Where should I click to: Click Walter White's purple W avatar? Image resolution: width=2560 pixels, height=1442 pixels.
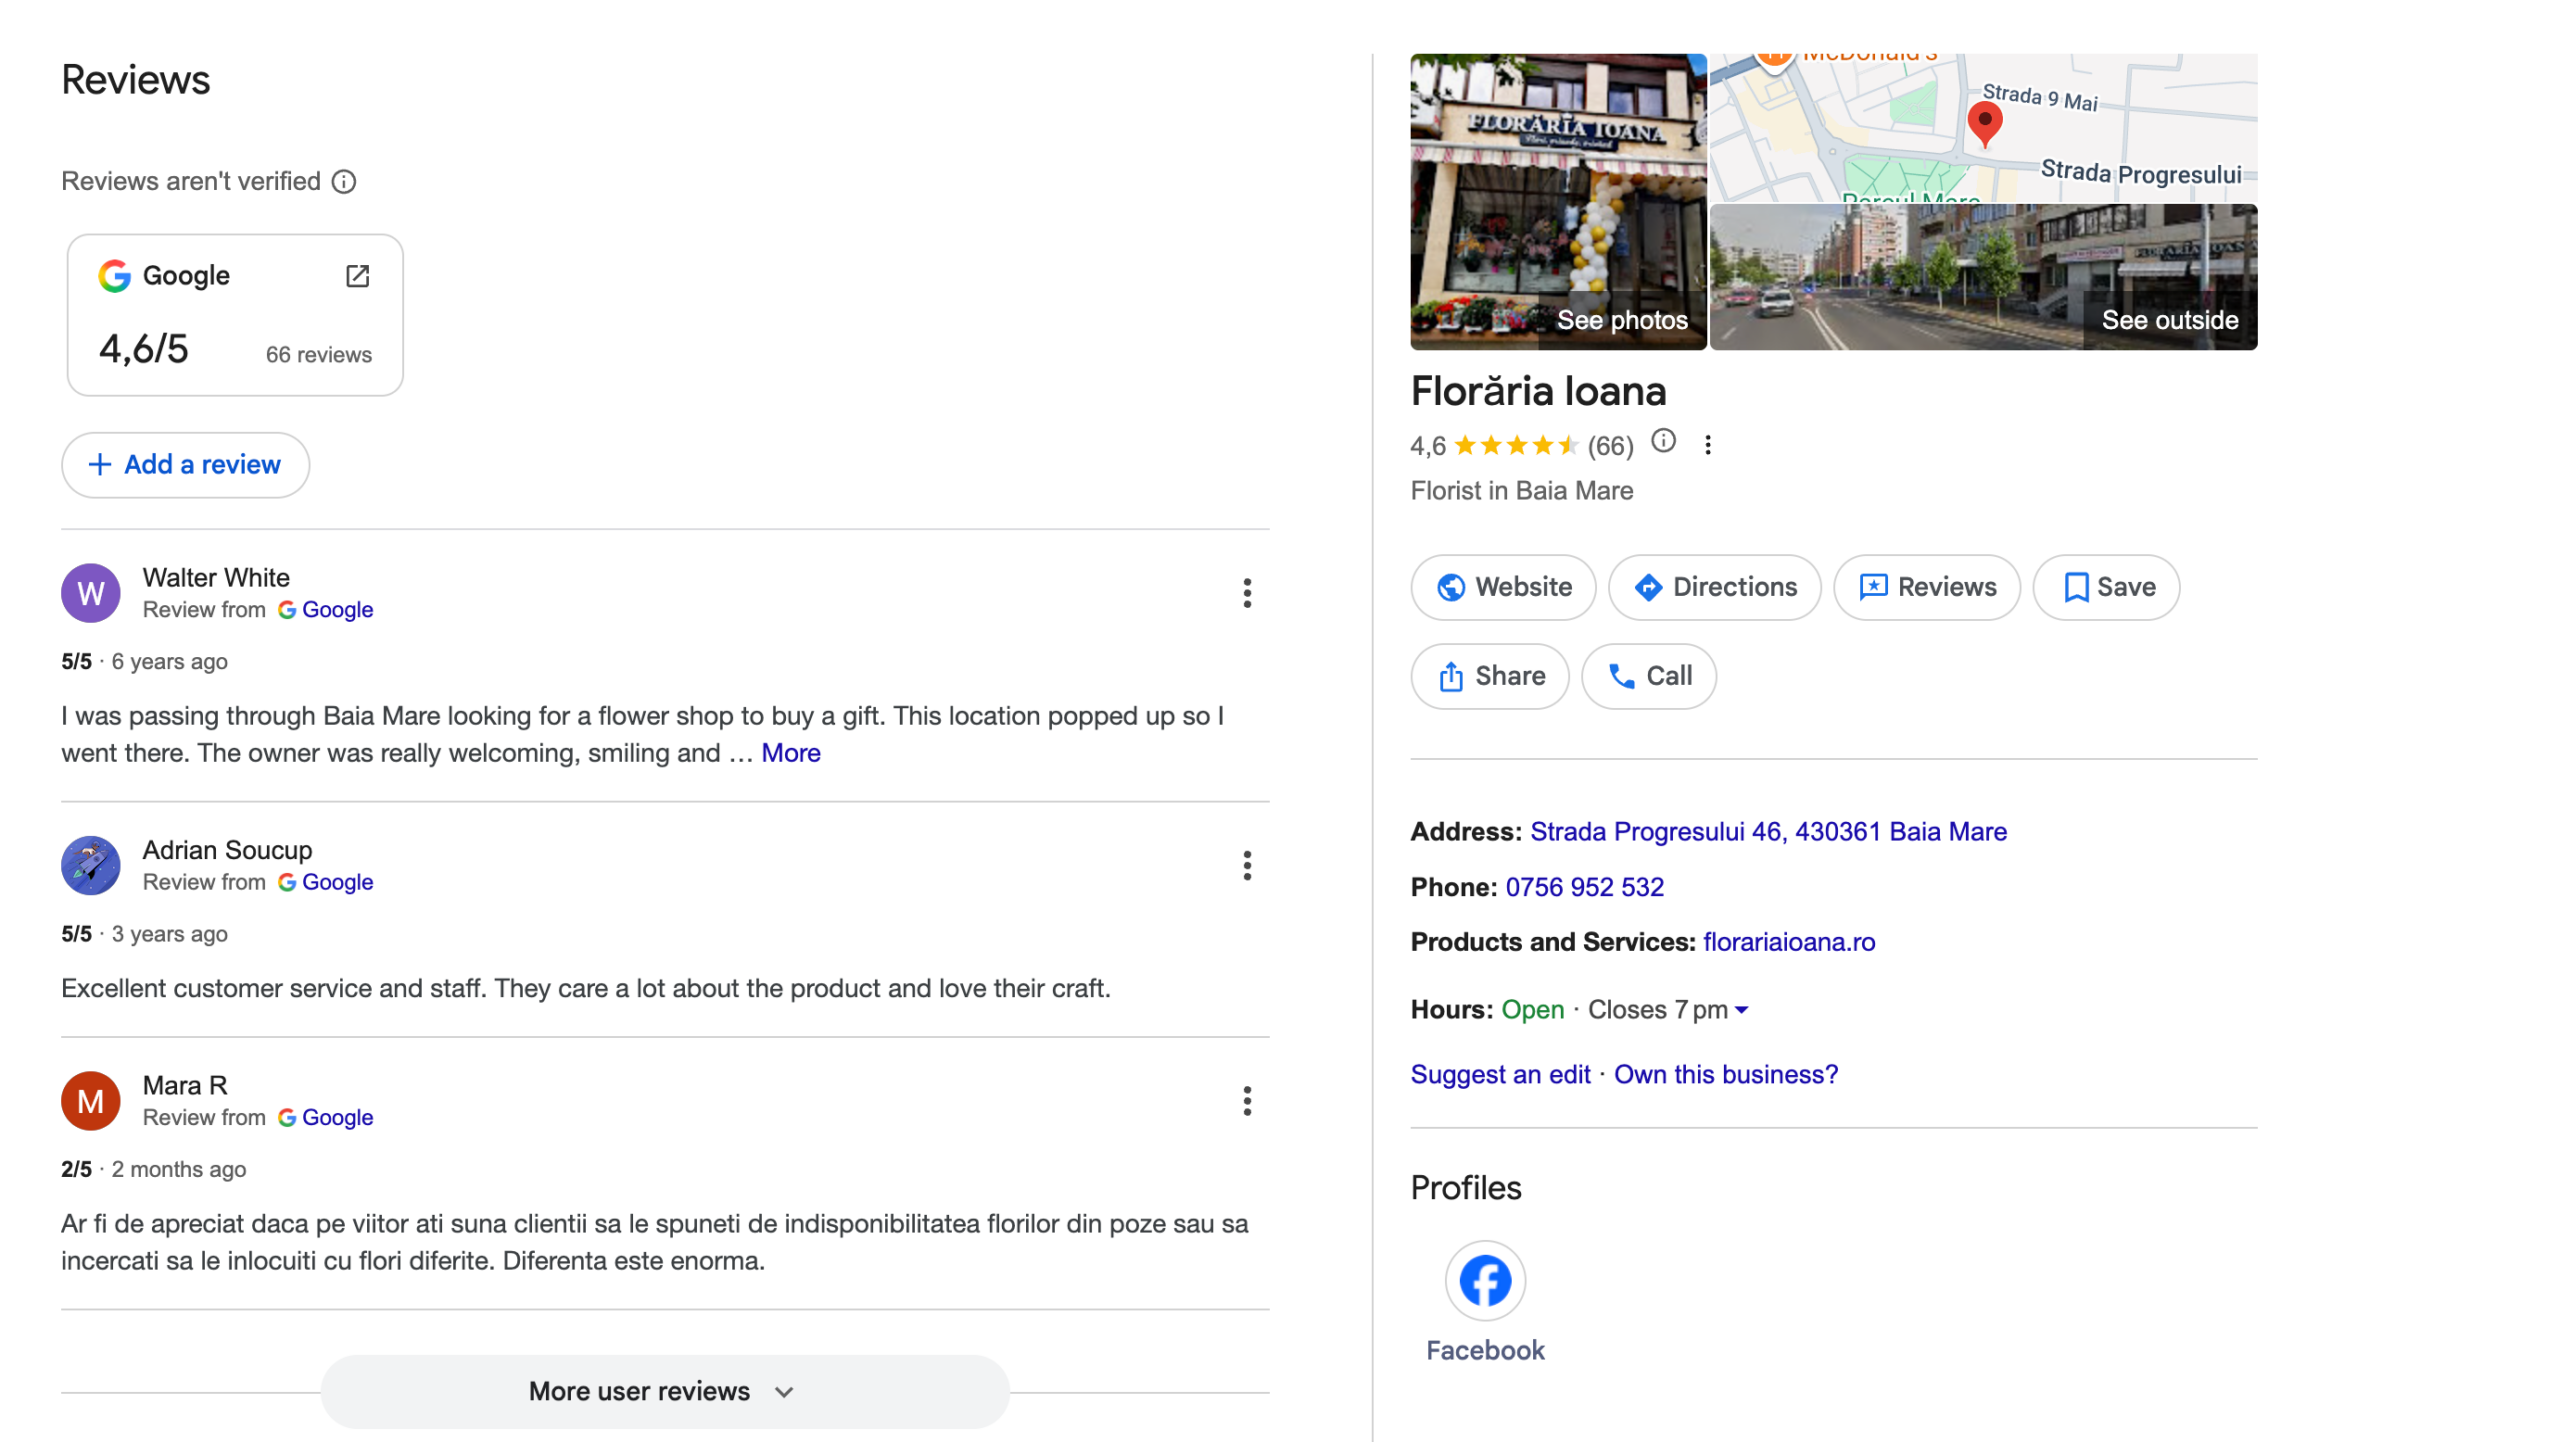pos(91,593)
